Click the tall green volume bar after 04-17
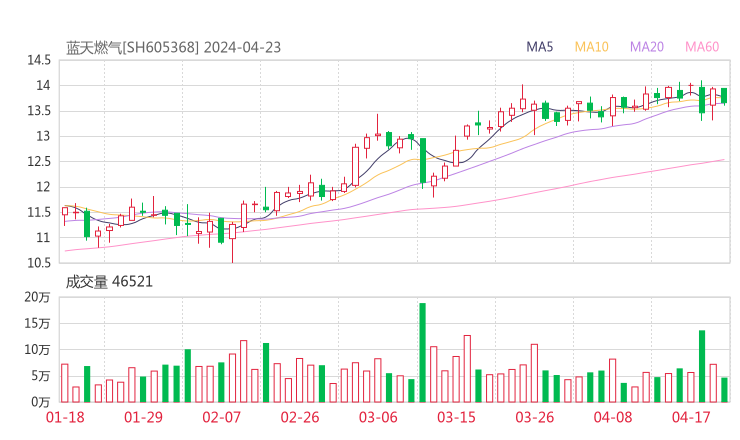Image resolution: width=740 pixels, height=440 pixels. [702, 366]
